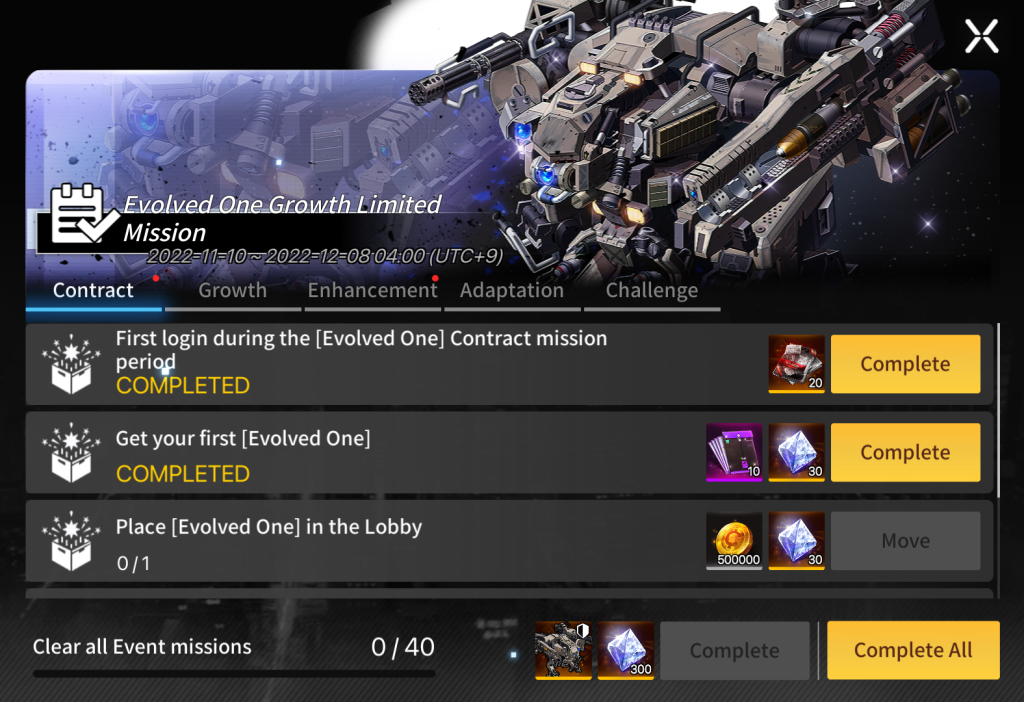Tap the crystal reward on Place in Lobby mission
The image size is (1024, 702).
tap(796, 541)
